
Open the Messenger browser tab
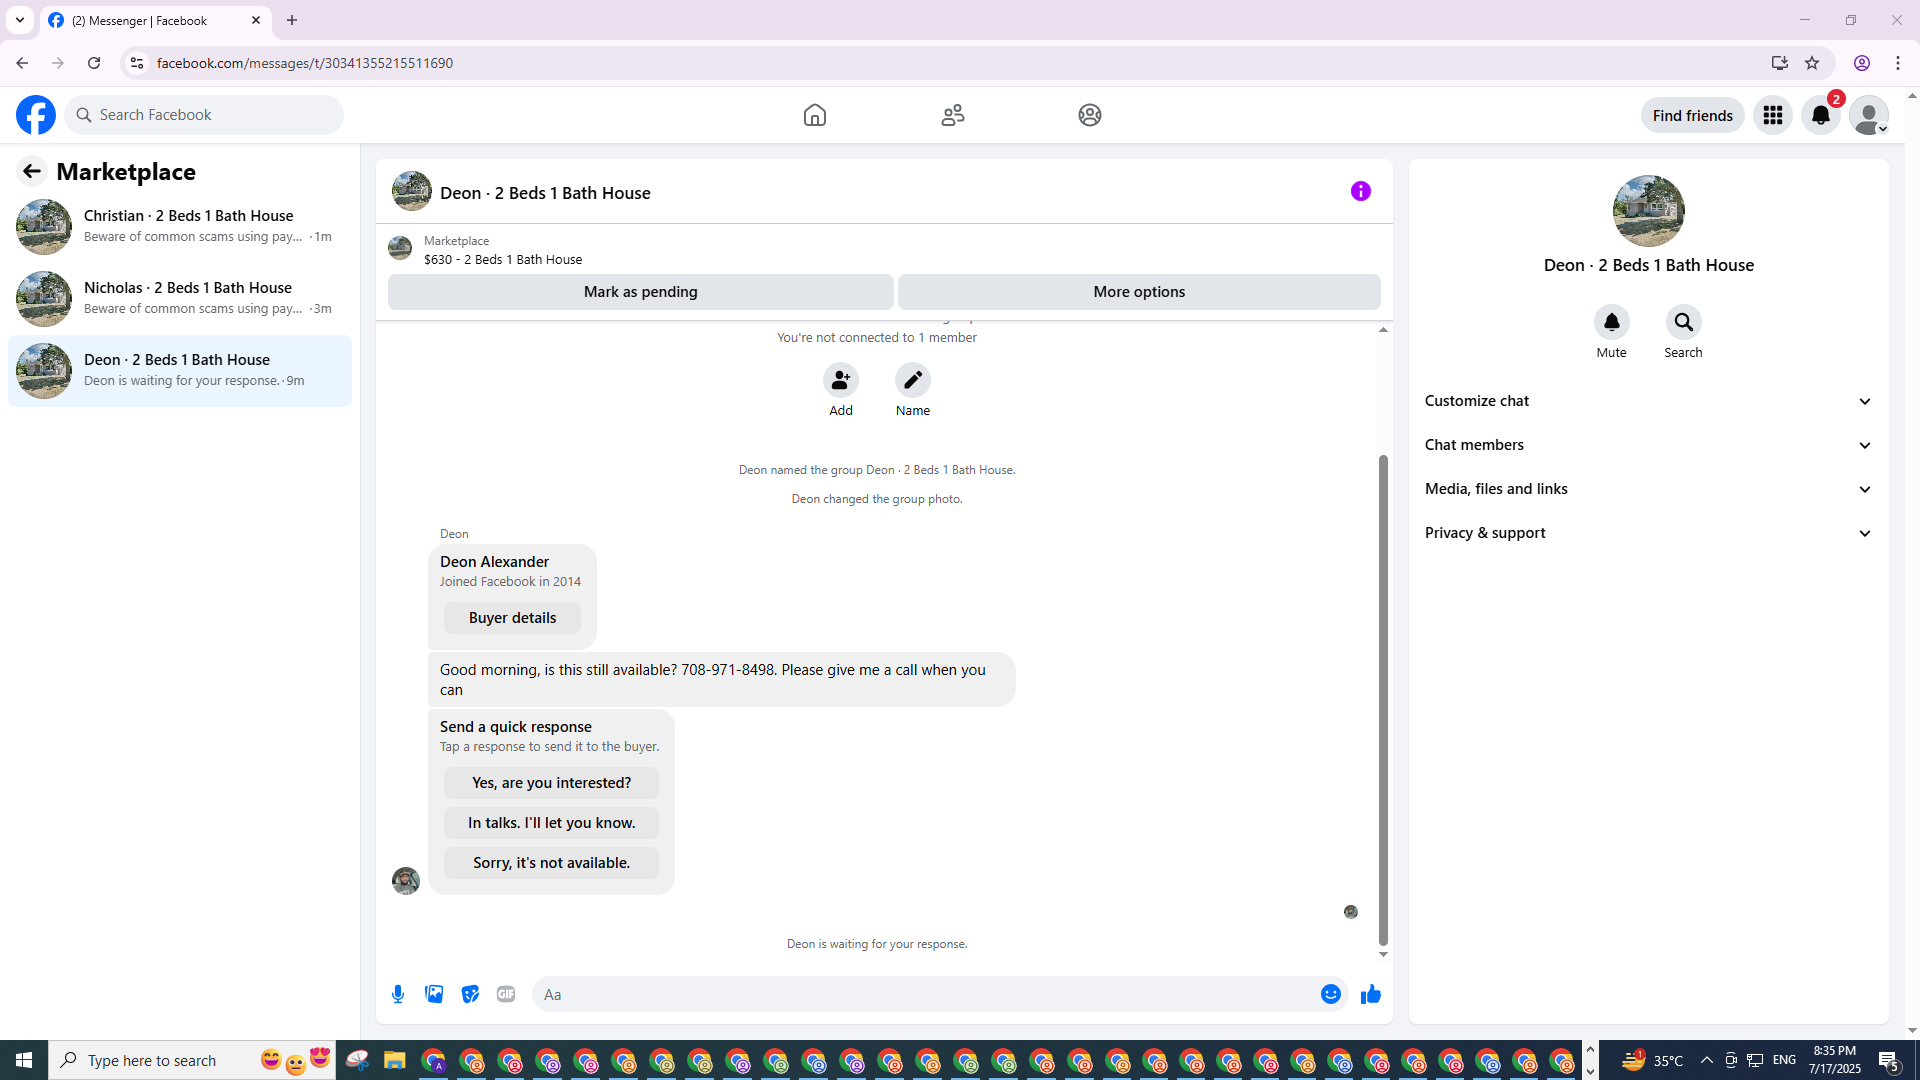tap(155, 20)
